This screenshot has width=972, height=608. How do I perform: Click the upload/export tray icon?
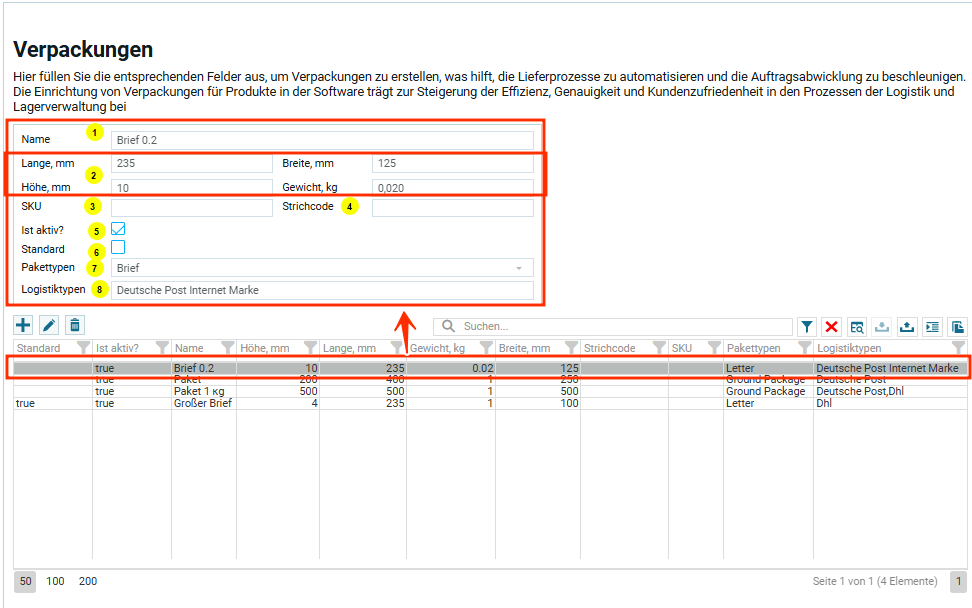tap(907, 327)
